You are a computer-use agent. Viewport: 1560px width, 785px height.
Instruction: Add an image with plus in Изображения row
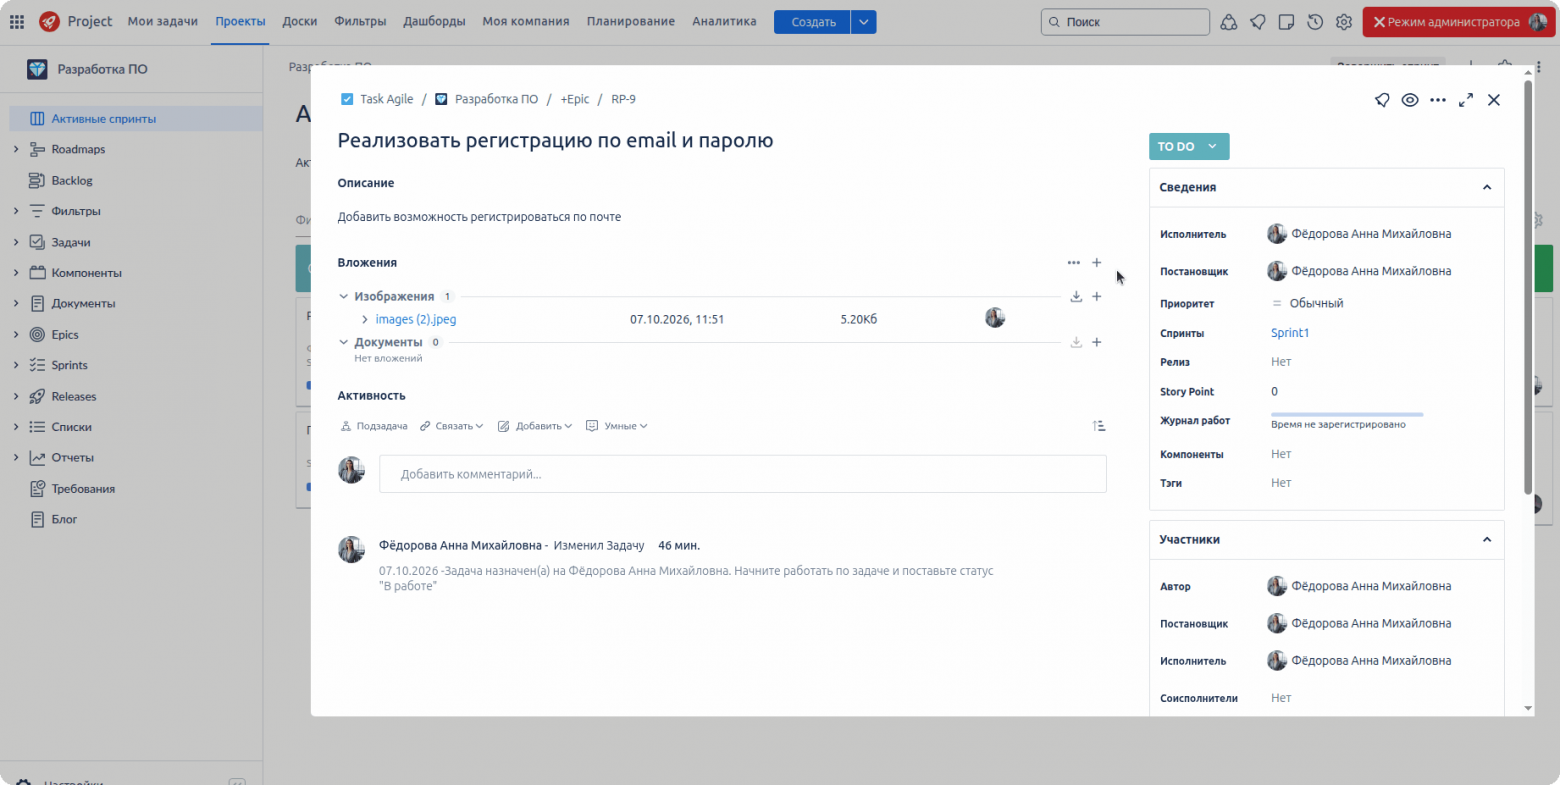click(1097, 297)
